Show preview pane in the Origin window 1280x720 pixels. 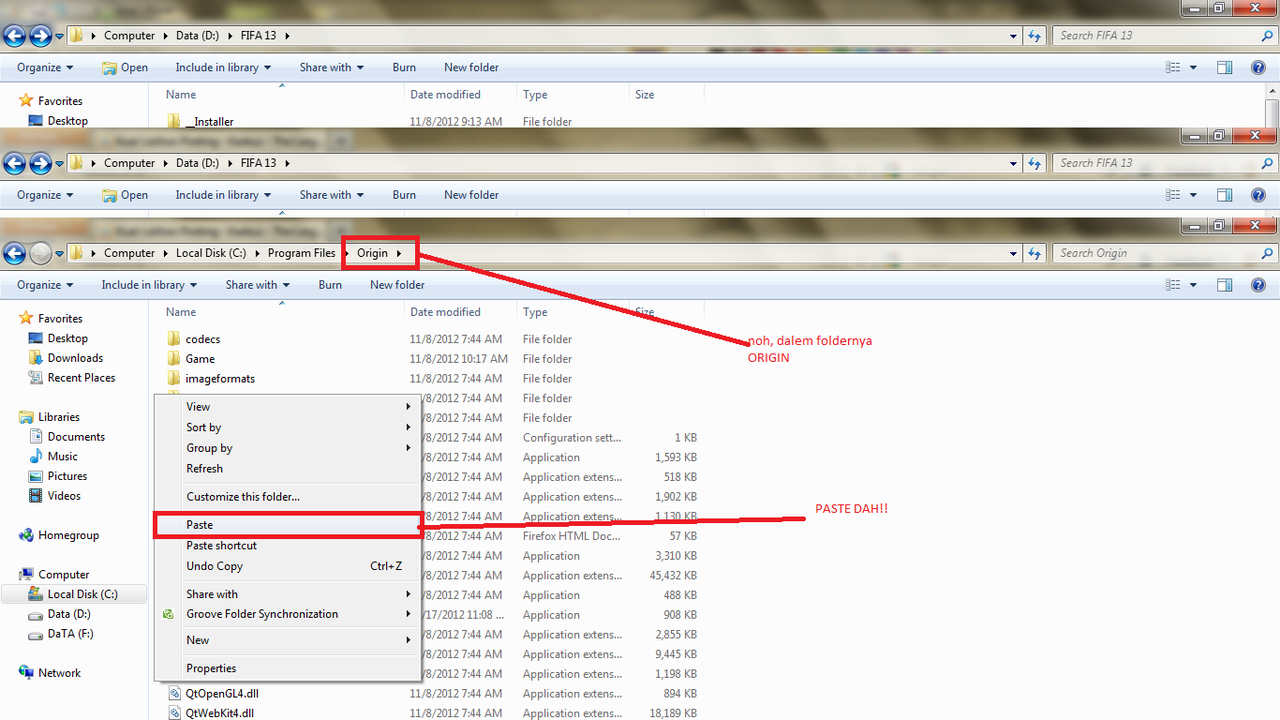click(1225, 285)
